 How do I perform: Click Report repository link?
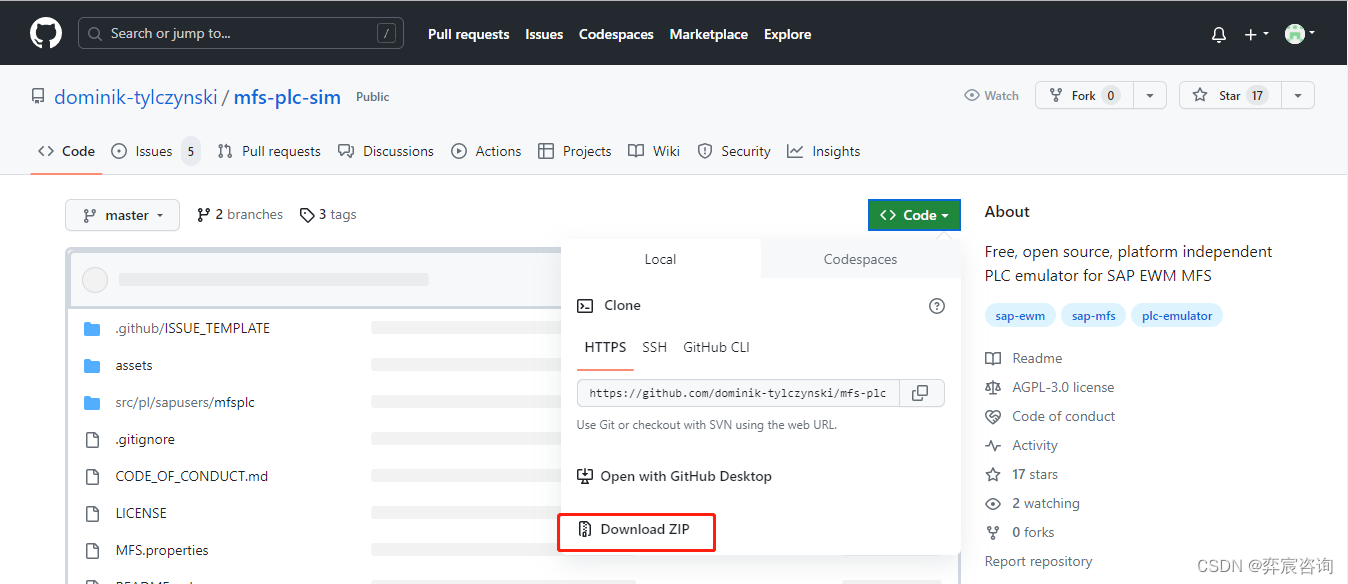point(1039,561)
